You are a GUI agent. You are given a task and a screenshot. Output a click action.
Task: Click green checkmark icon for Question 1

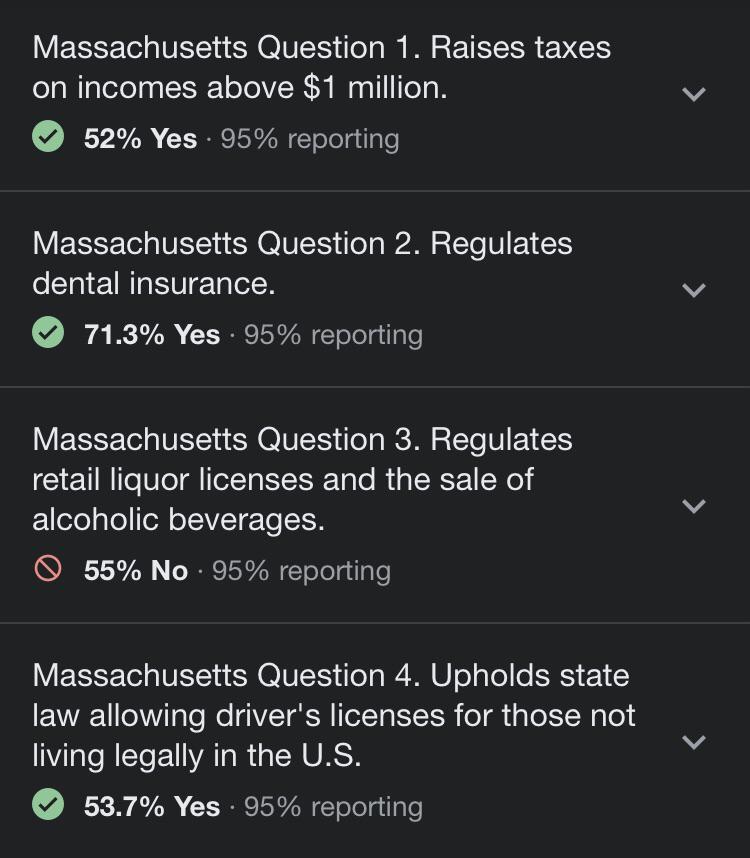click(48, 137)
